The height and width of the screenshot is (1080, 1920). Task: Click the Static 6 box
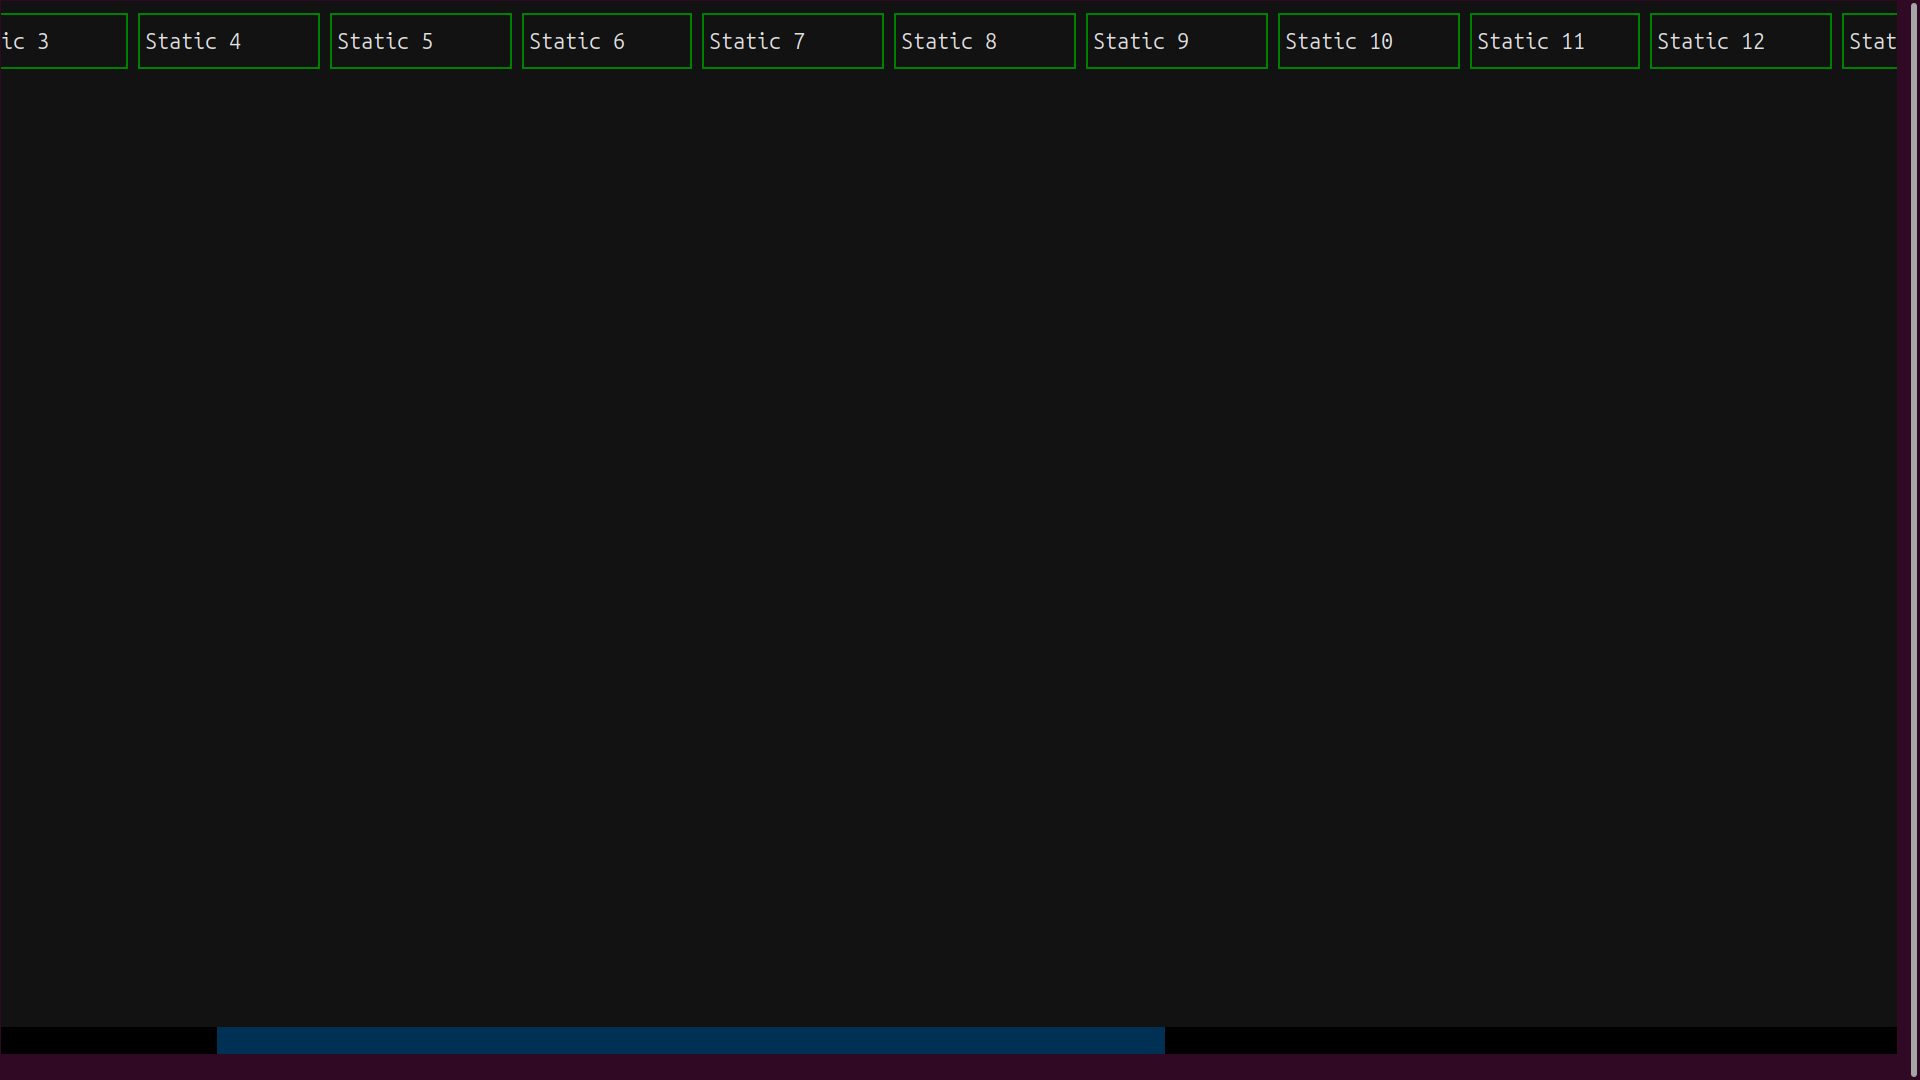pos(606,41)
